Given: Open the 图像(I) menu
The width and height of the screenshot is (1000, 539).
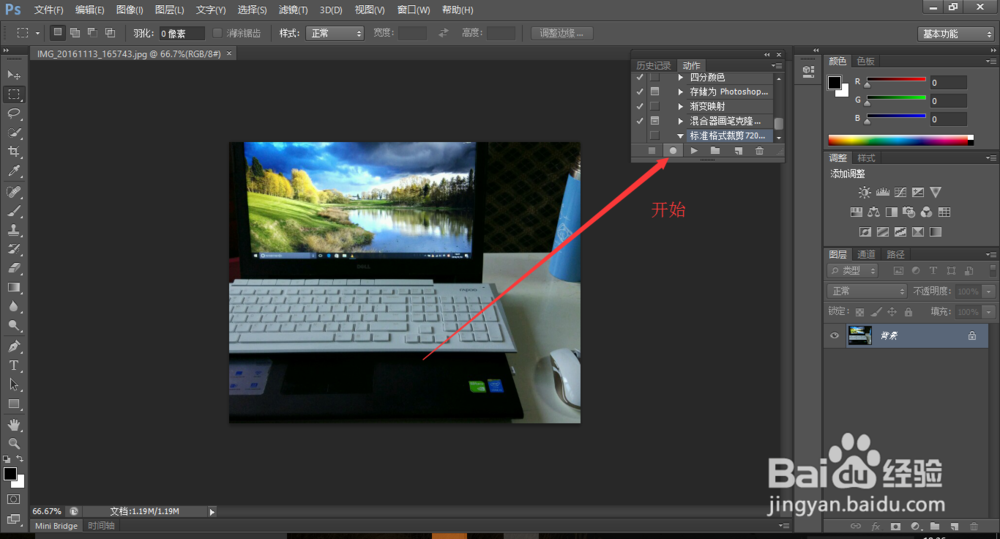Looking at the screenshot, I should click(129, 10).
